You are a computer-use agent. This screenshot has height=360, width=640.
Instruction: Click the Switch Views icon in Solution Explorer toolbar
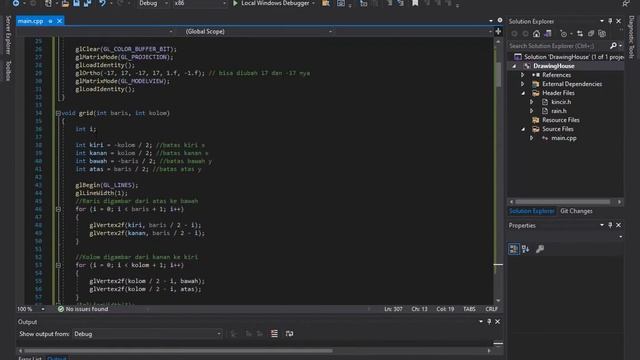click(548, 34)
